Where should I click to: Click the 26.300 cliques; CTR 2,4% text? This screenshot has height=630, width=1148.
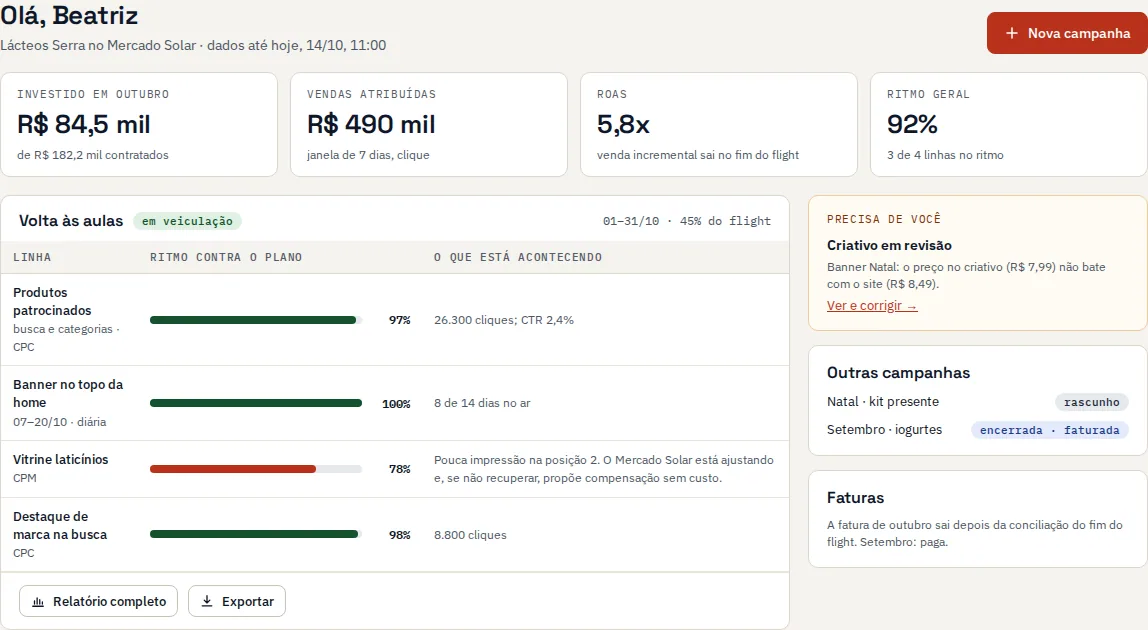click(504, 320)
